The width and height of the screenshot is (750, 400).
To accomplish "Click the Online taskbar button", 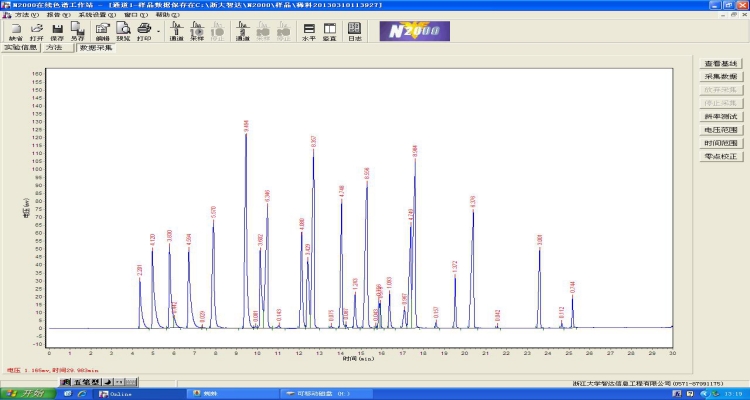I will pos(141,394).
